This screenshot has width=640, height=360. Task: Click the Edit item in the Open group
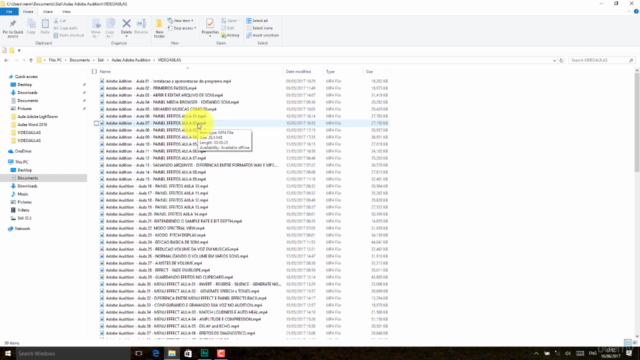(228, 28)
